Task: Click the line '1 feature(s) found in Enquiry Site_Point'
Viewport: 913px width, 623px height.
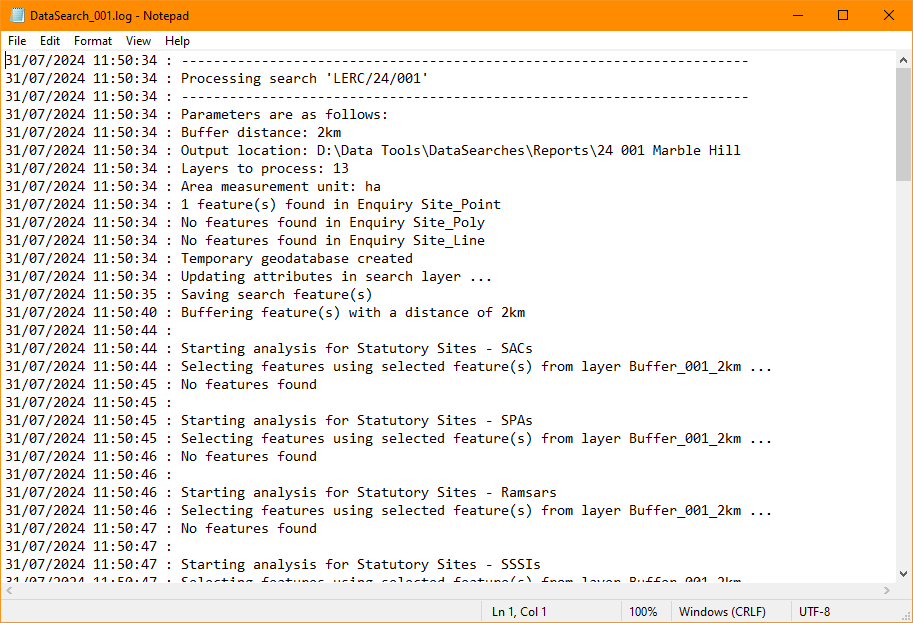Action: click(x=341, y=204)
